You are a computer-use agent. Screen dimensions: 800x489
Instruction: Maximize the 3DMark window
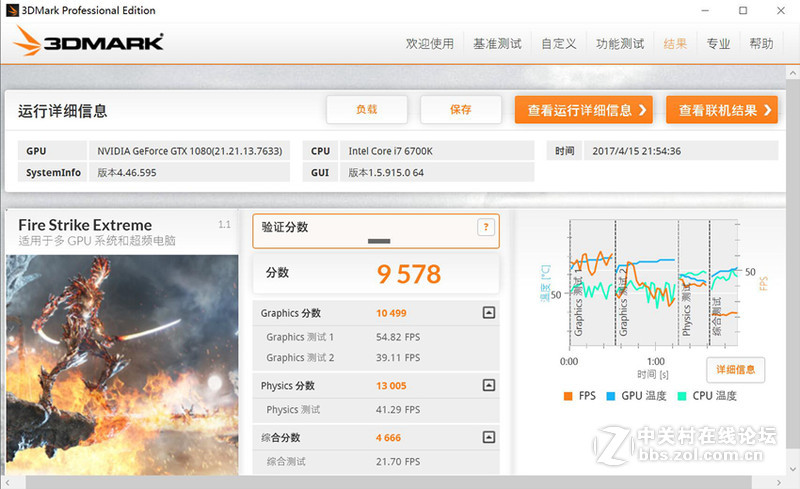click(743, 10)
